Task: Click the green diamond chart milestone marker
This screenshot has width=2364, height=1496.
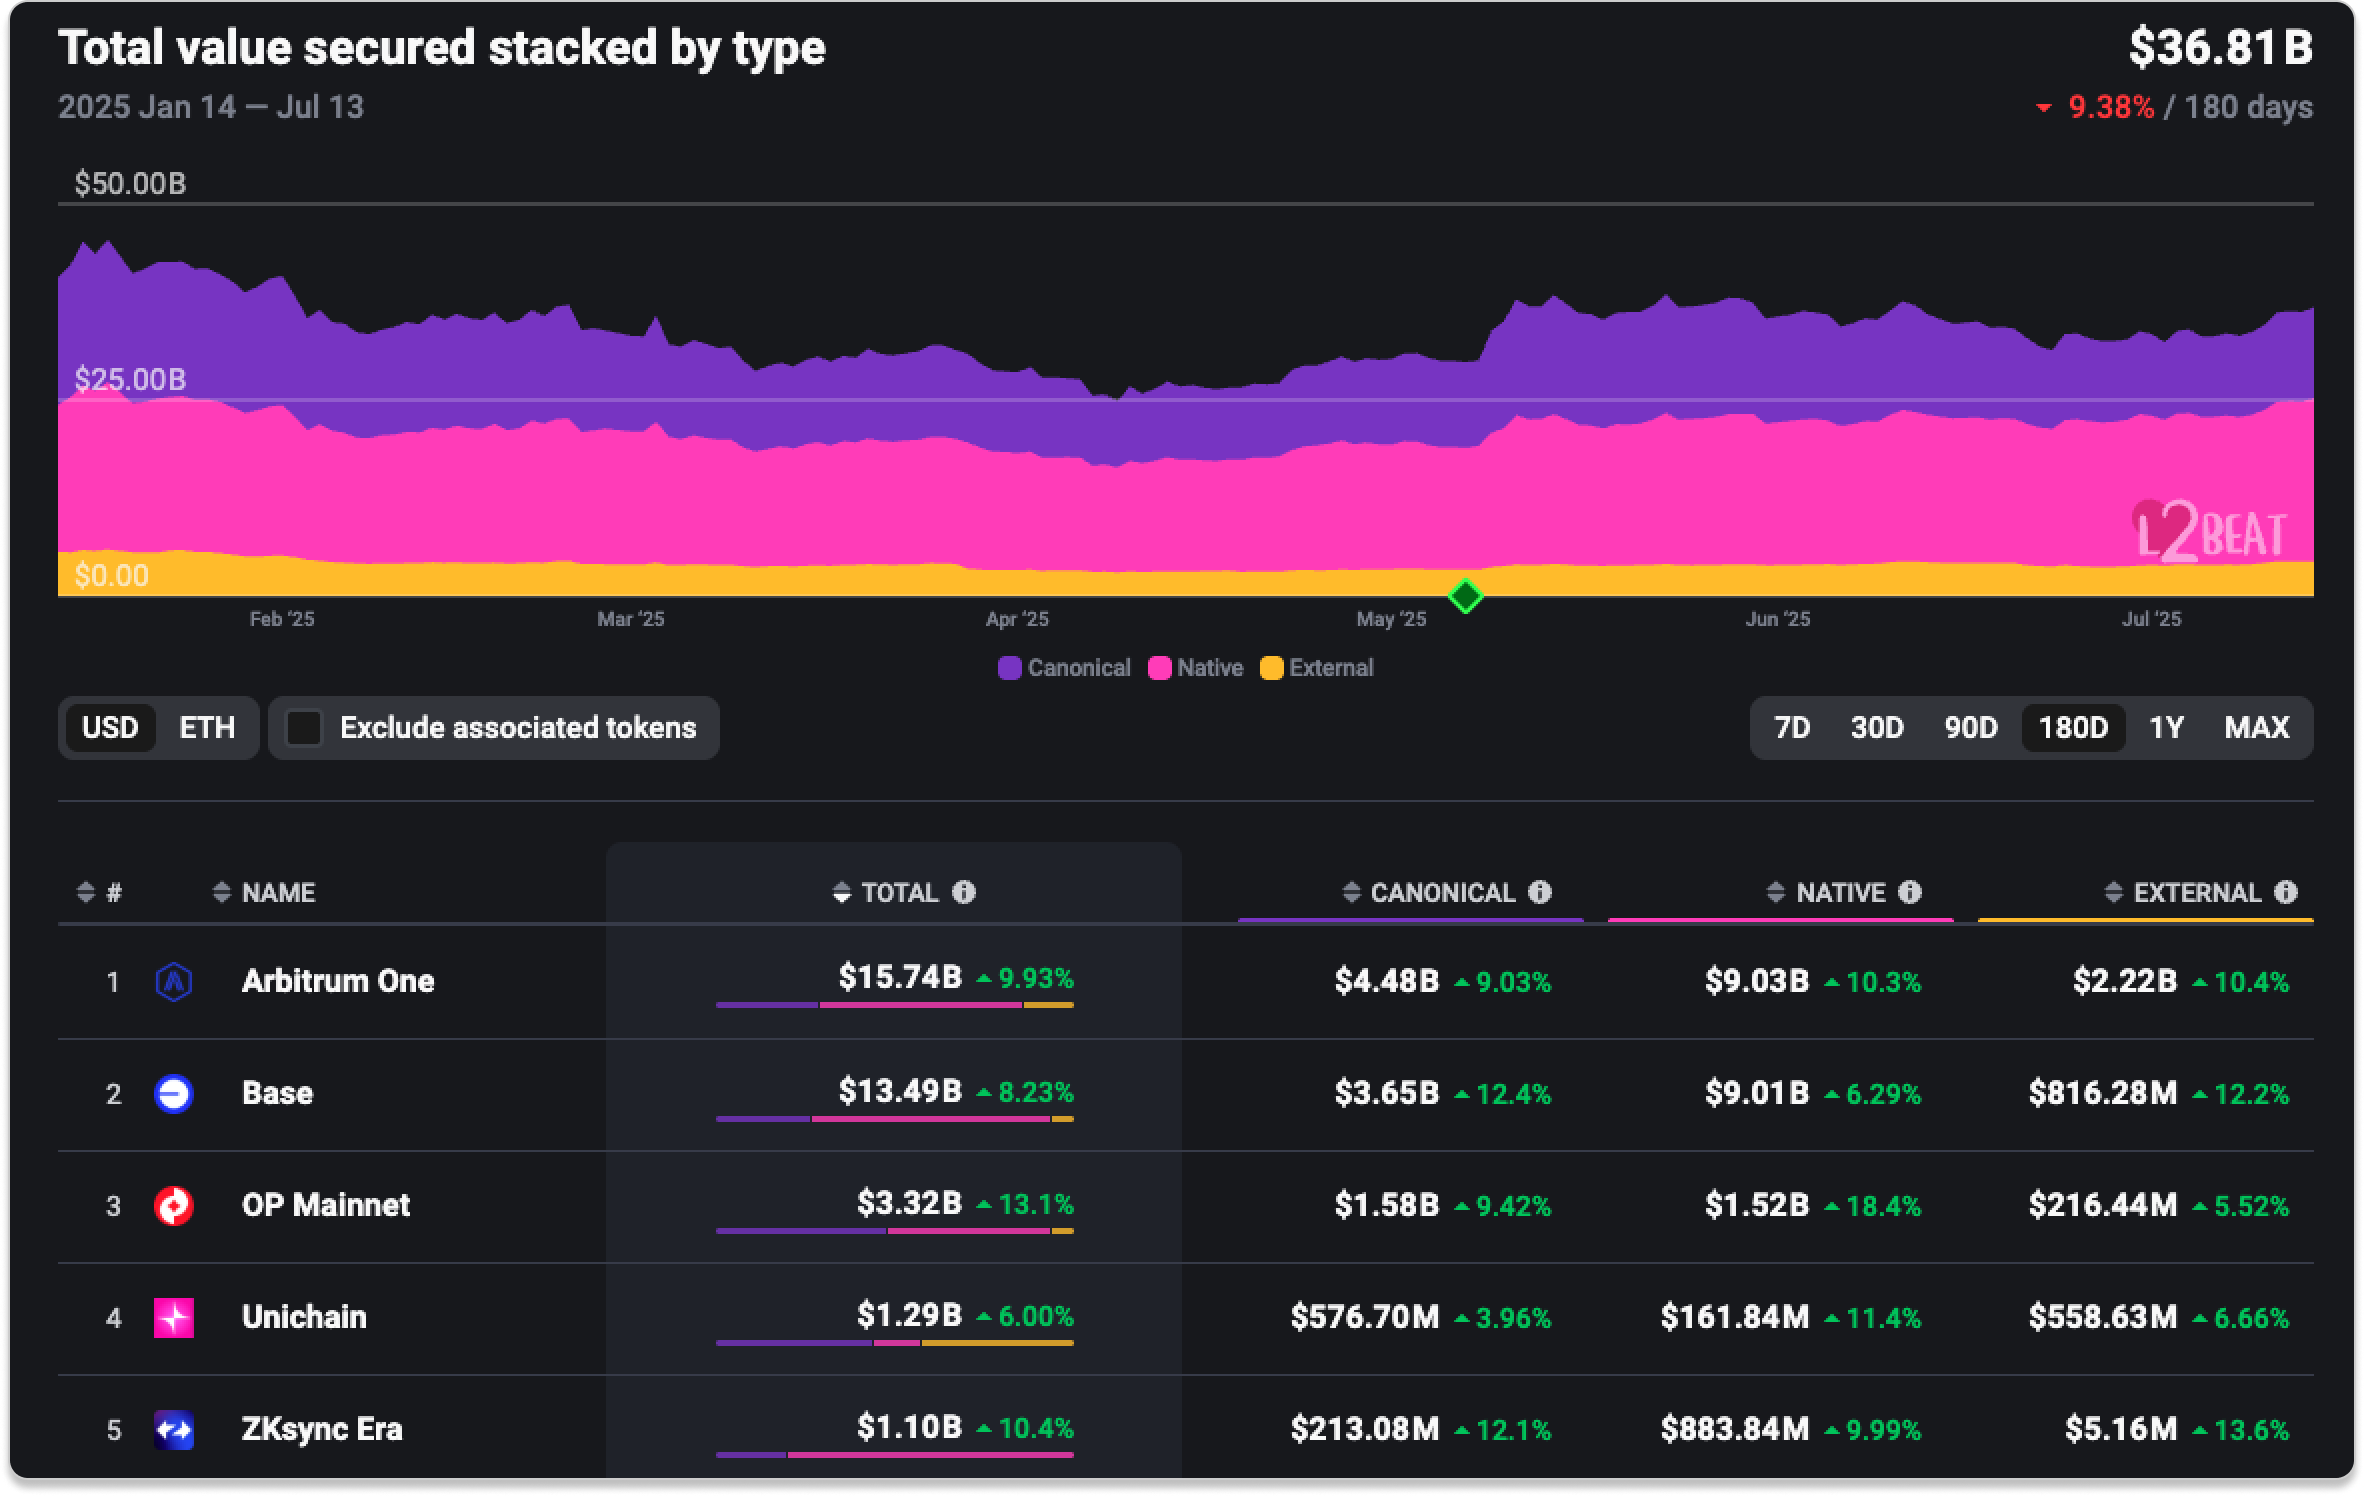Action: tap(1465, 597)
